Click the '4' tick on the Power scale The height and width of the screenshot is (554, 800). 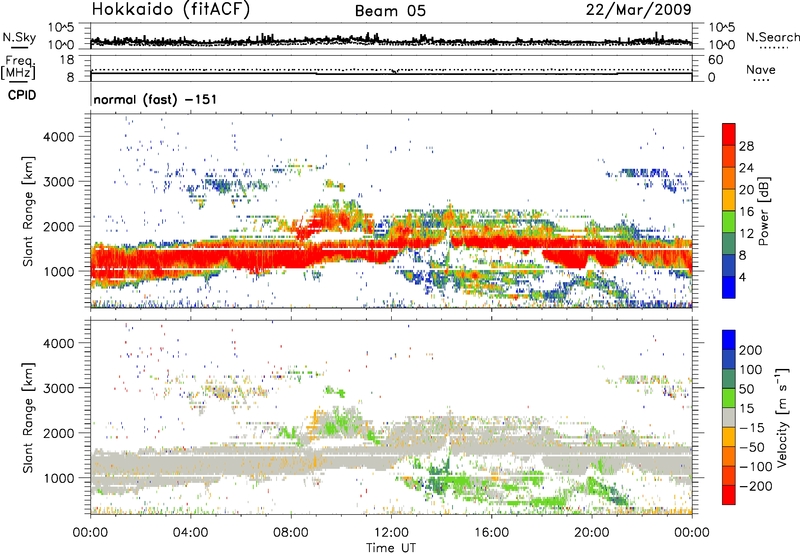click(x=742, y=277)
